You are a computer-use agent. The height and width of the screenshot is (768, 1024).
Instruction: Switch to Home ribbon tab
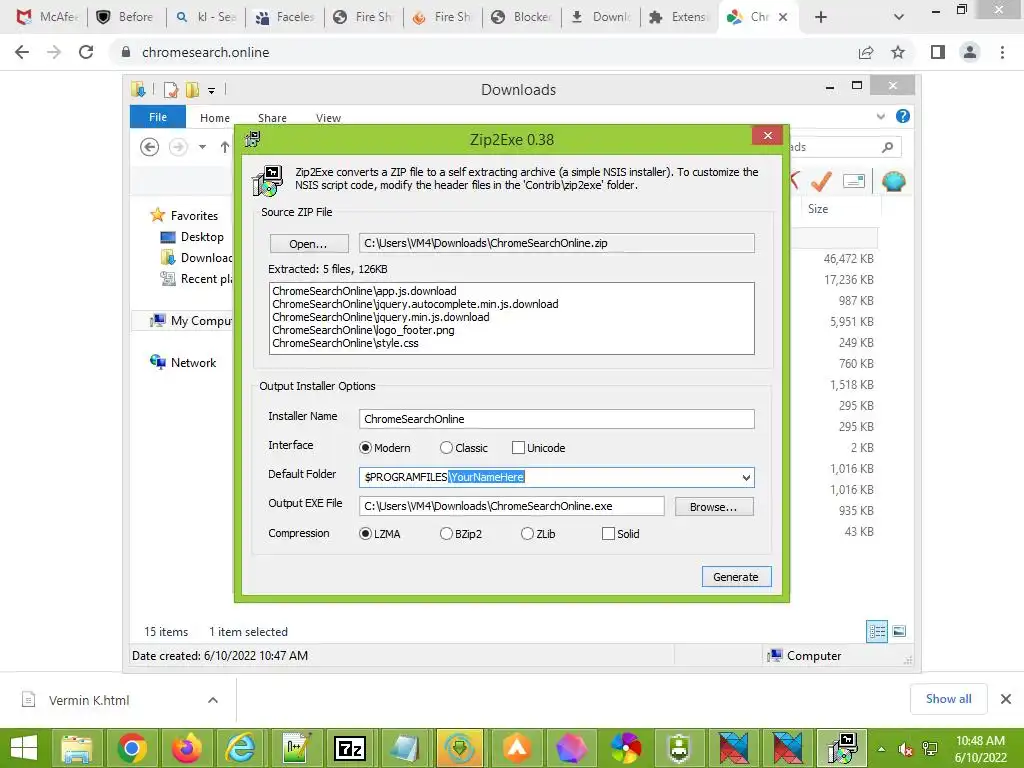[x=215, y=118]
